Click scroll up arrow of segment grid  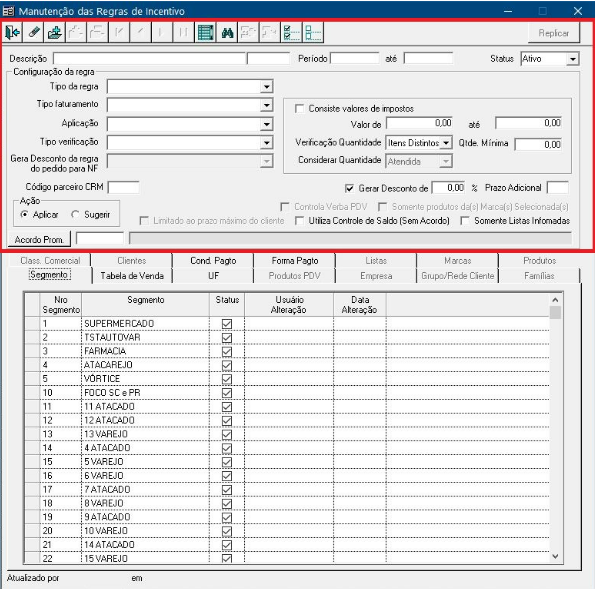tap(555, 300)
